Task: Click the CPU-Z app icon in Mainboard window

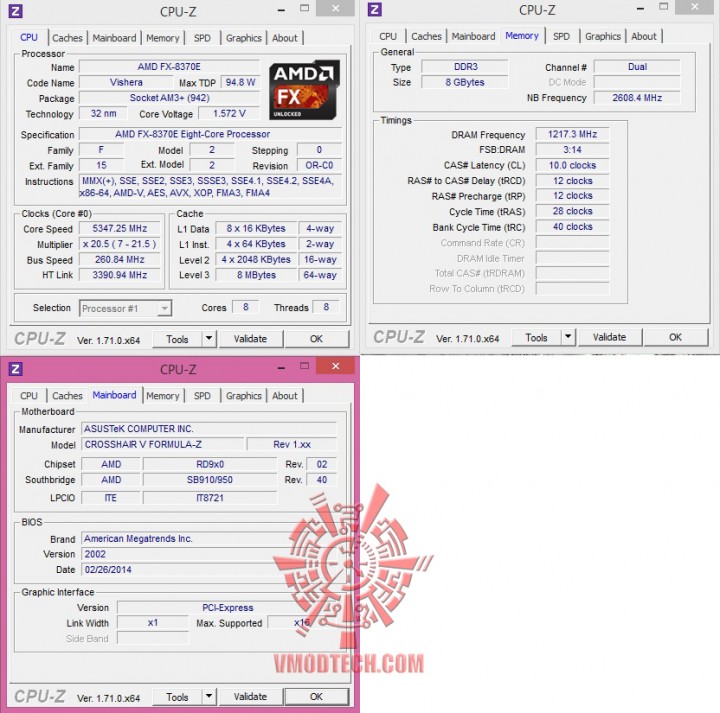Action: (16, 369)
